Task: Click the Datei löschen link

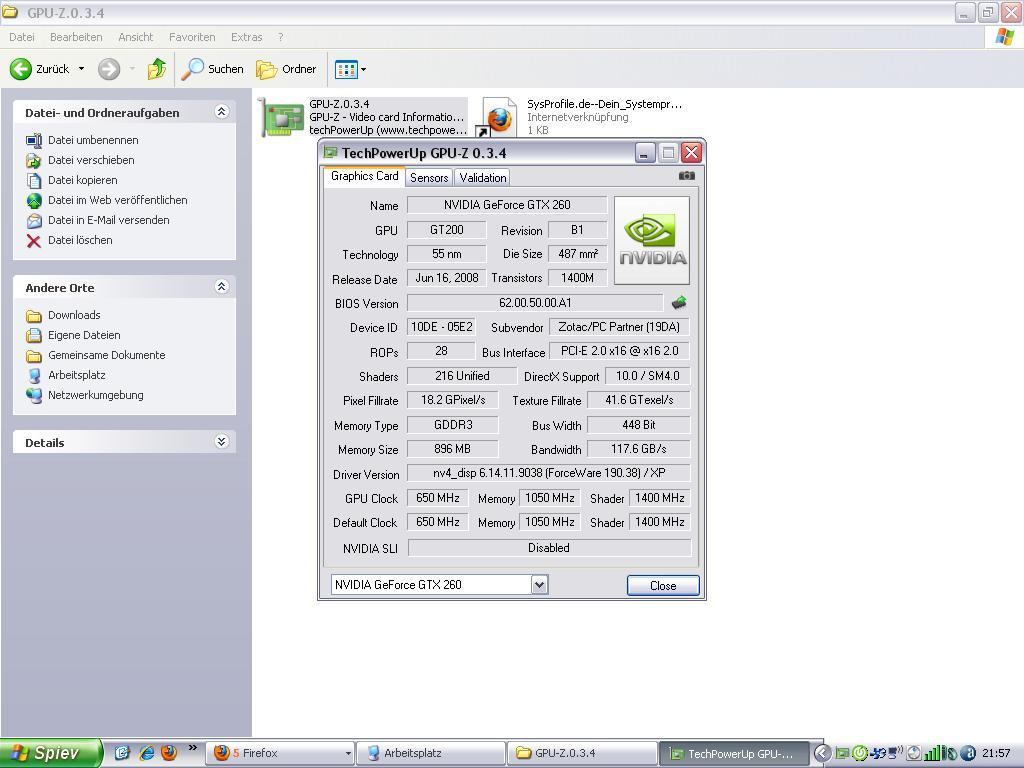Action: [x=80, y=240]
